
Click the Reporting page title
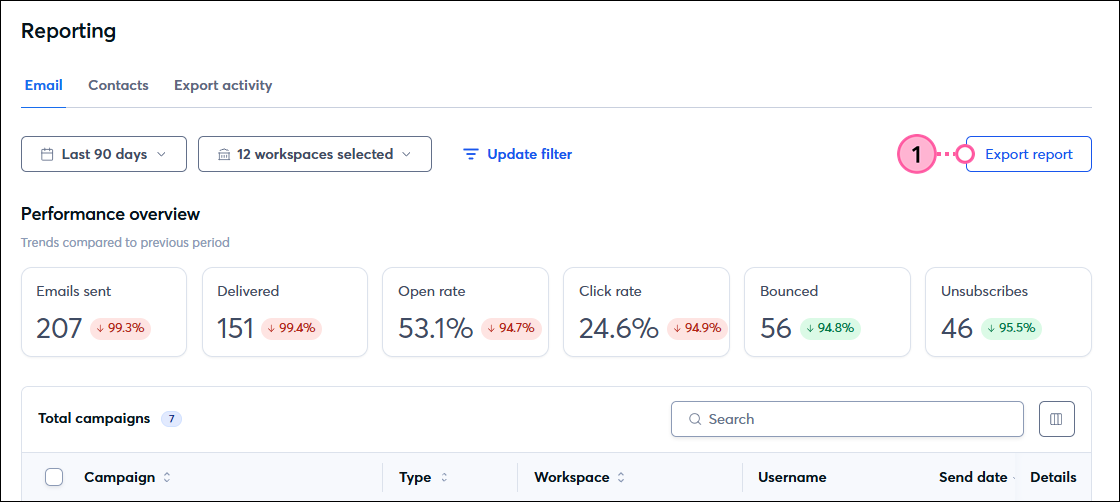(x=69, y=31)
